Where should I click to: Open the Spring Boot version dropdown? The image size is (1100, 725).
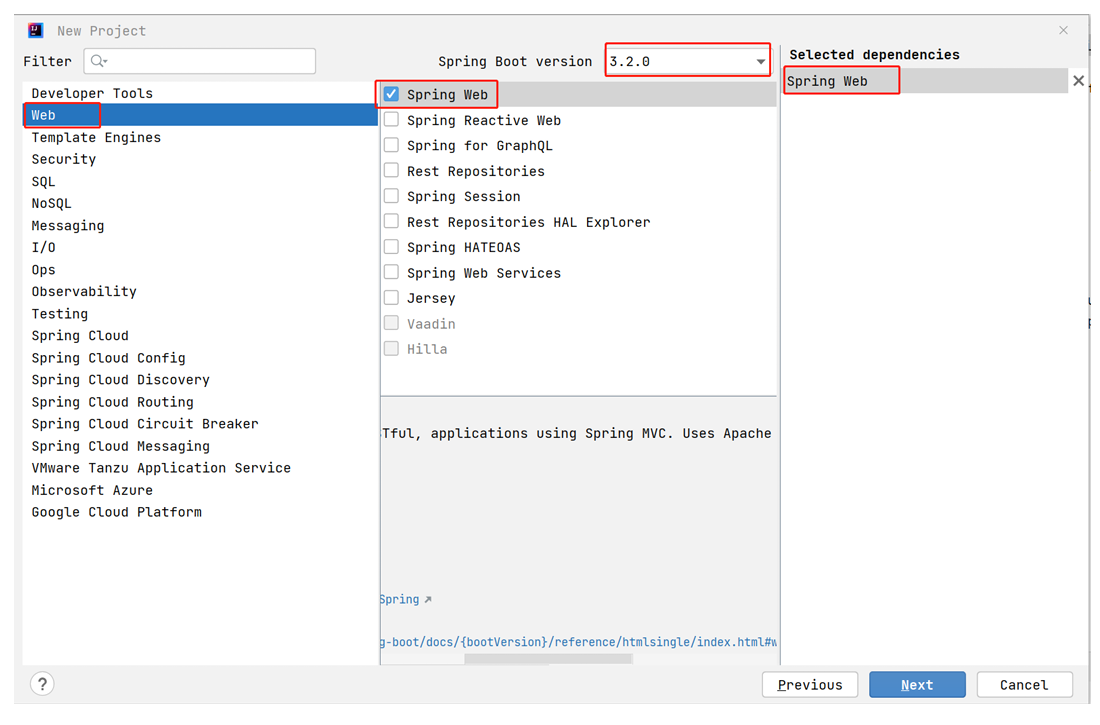click(688, 61)
